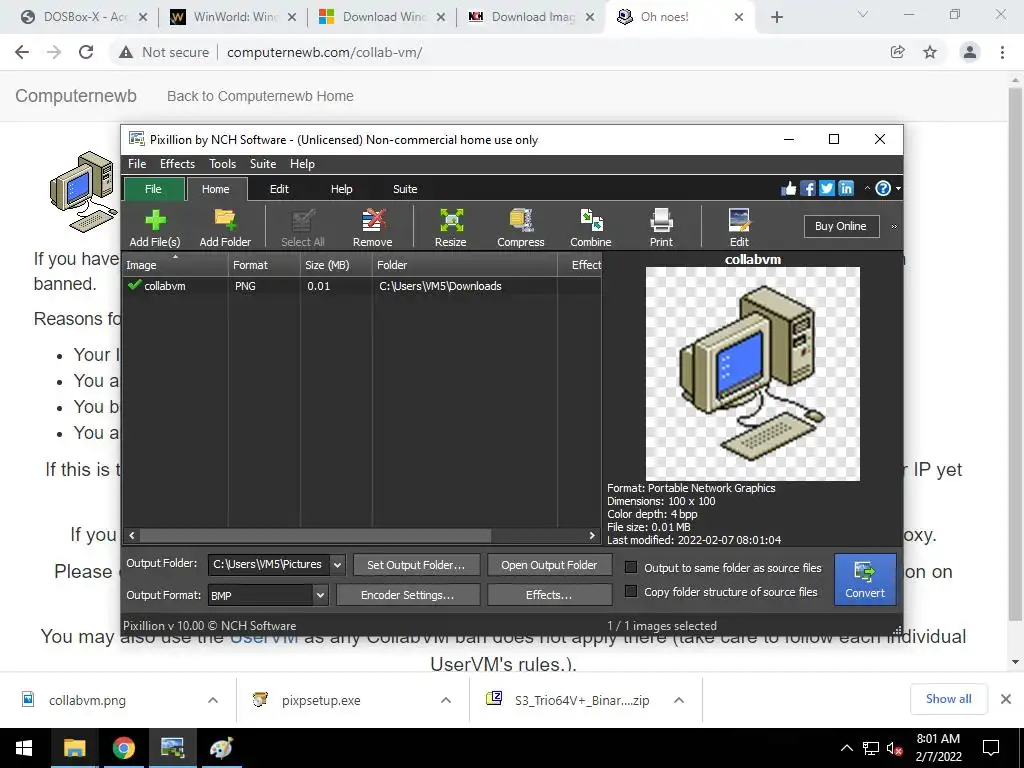Click the LinkedIn share icon
Viewport: 1024px width, 768px height.
click(846, 189)
